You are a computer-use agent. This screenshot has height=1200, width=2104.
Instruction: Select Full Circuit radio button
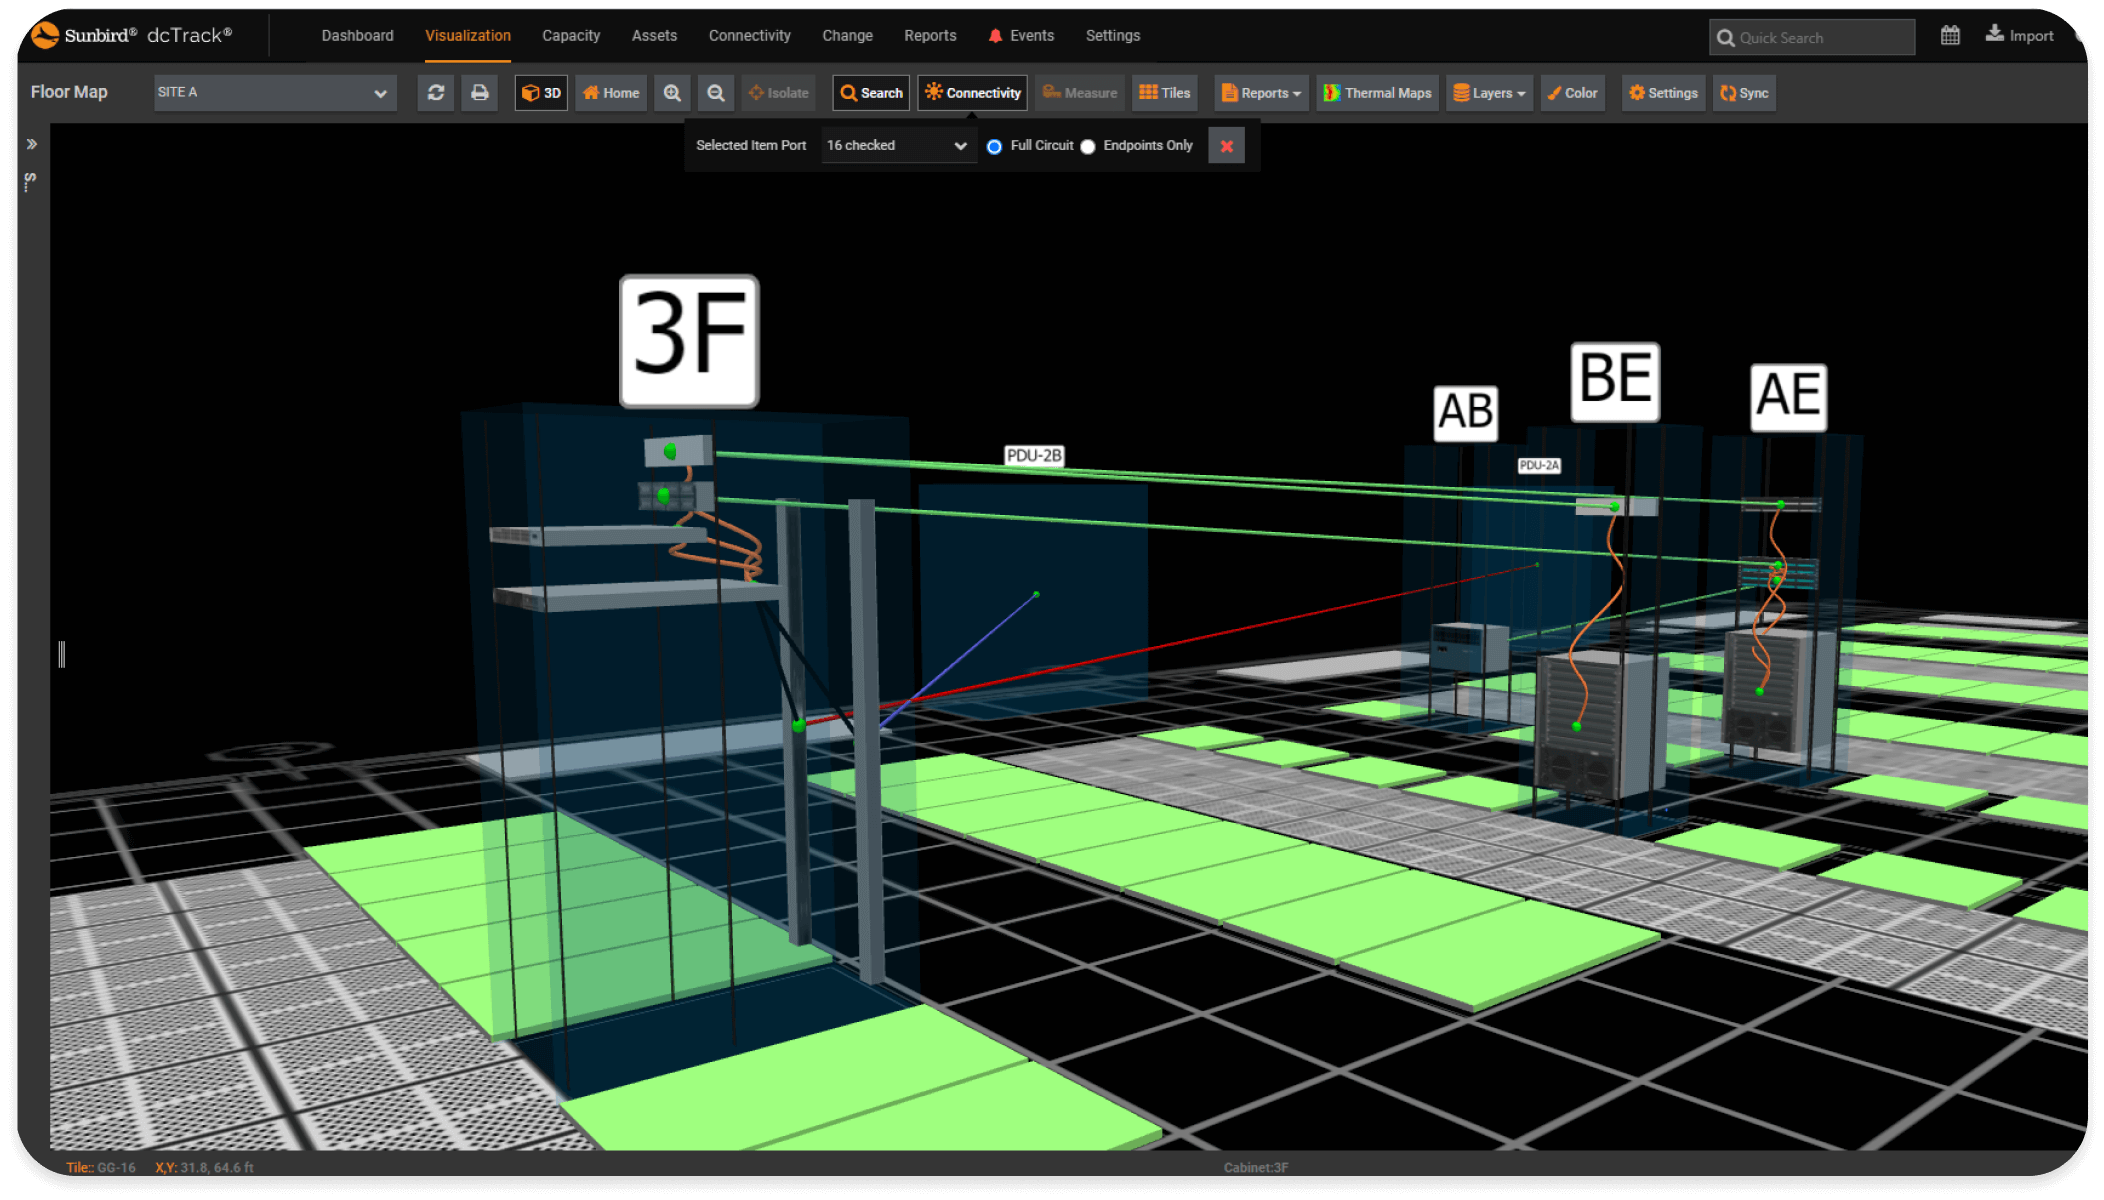point(994,145)
